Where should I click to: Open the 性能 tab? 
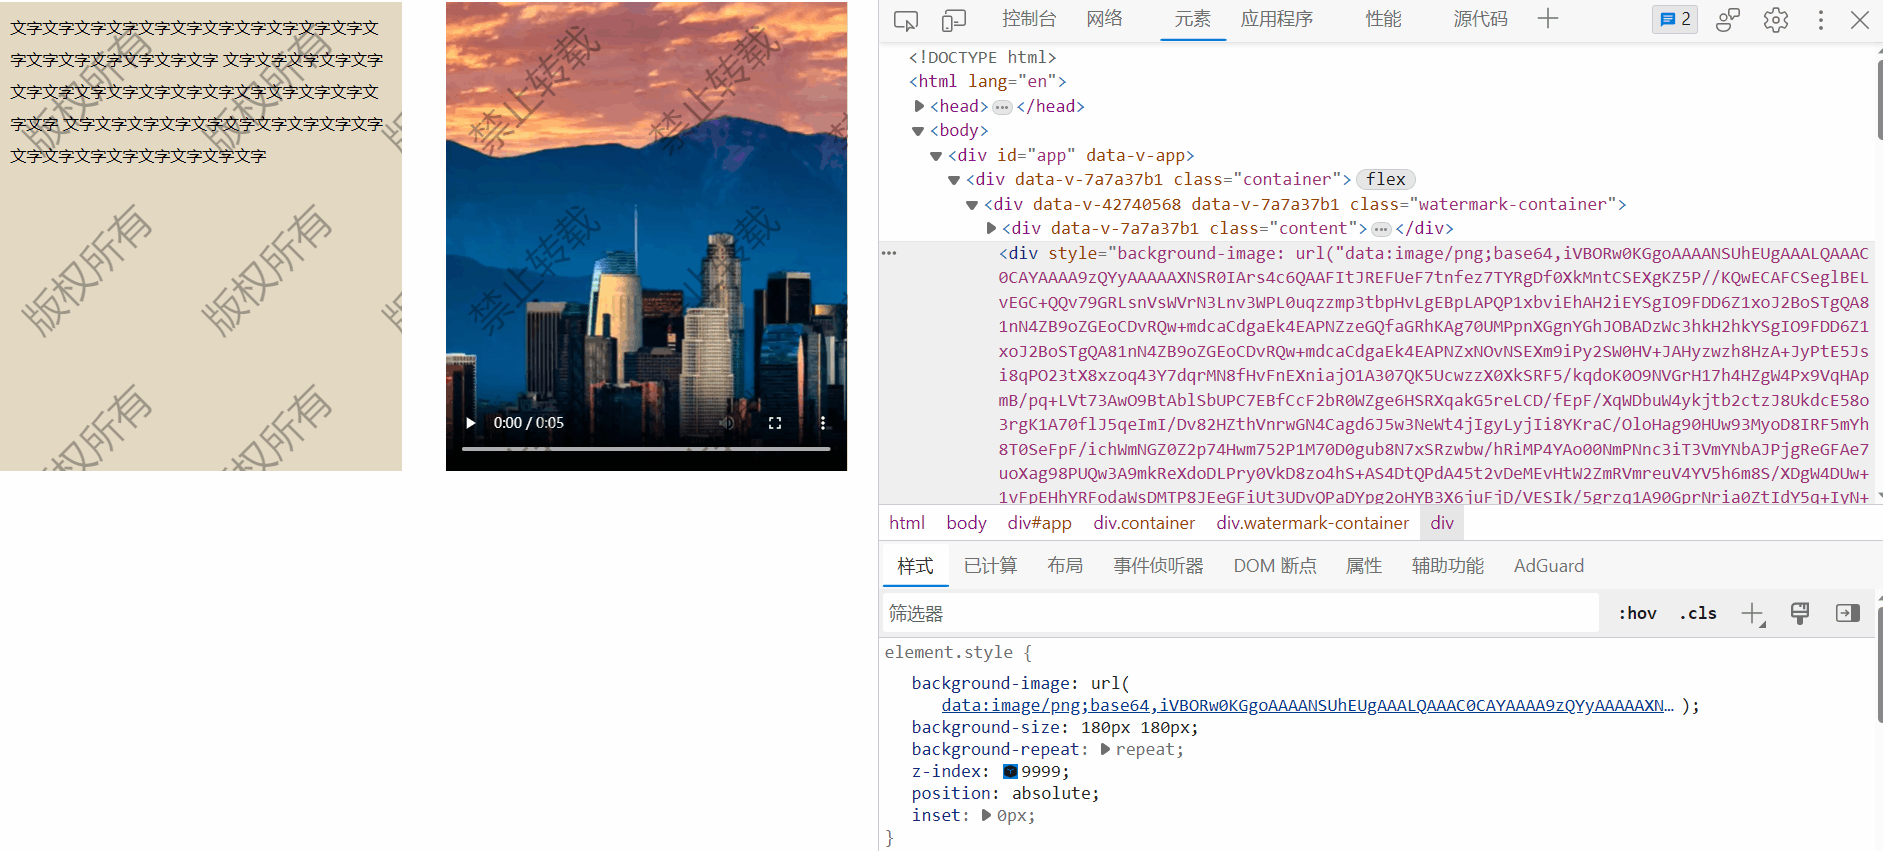[x=1384, y=19]
